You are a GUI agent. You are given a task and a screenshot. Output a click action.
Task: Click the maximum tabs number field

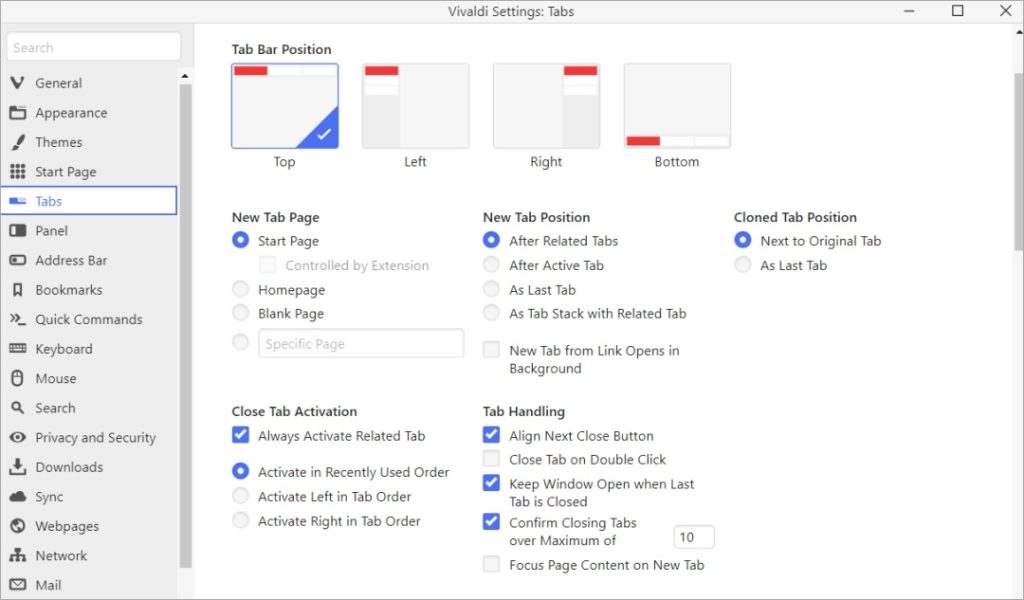coord(694,537)
